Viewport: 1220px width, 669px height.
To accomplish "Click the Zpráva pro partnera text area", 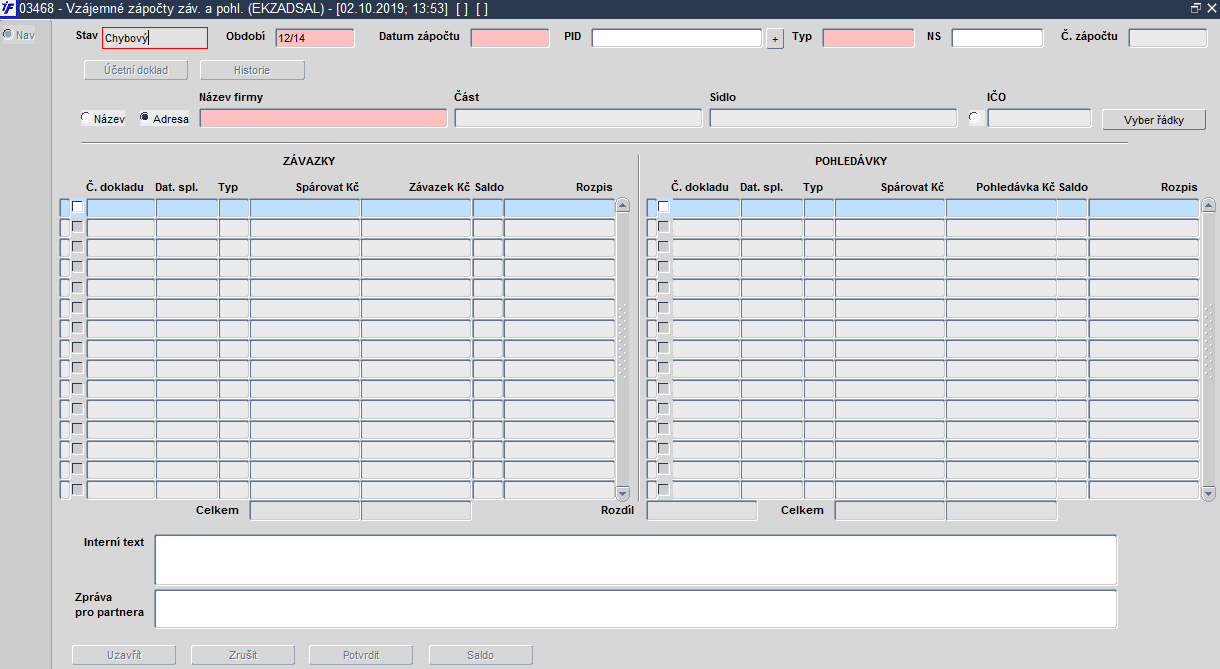I will (x=636, y=609).
